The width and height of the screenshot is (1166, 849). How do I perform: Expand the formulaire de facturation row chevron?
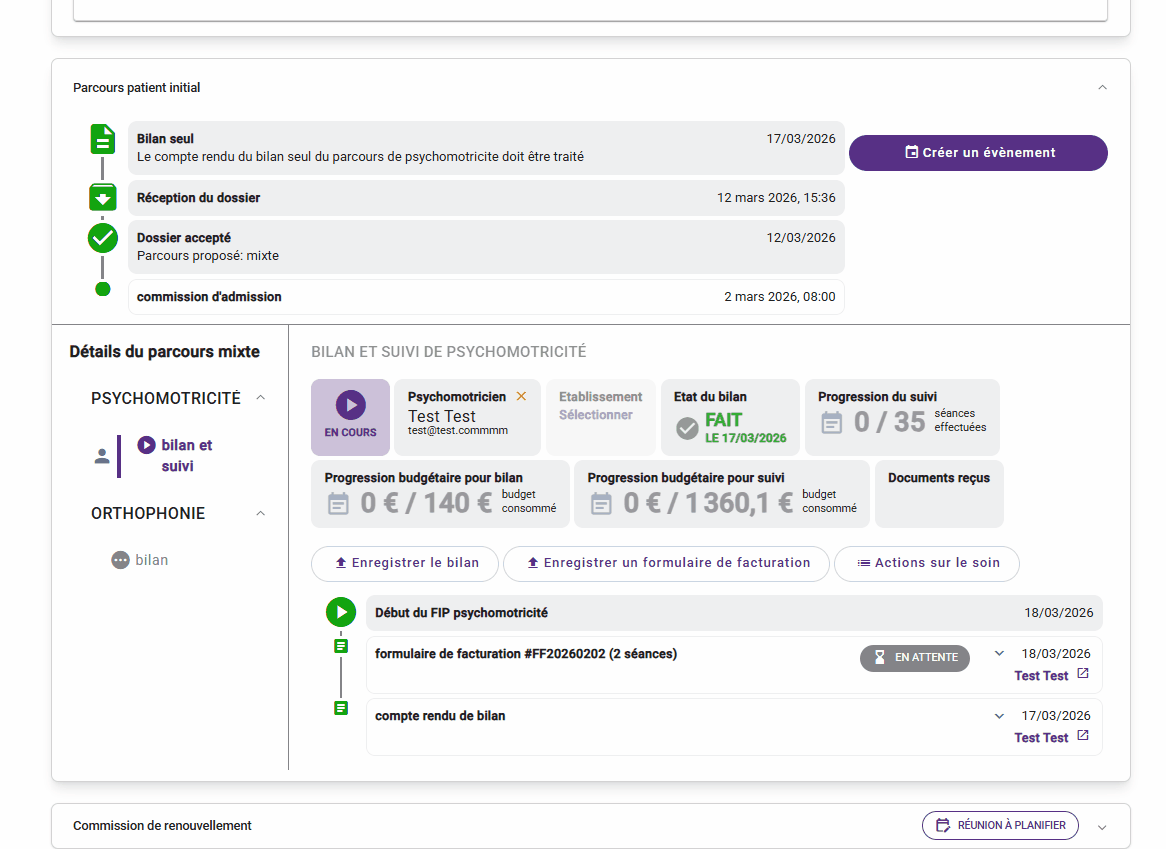click(x=999, y=654)
